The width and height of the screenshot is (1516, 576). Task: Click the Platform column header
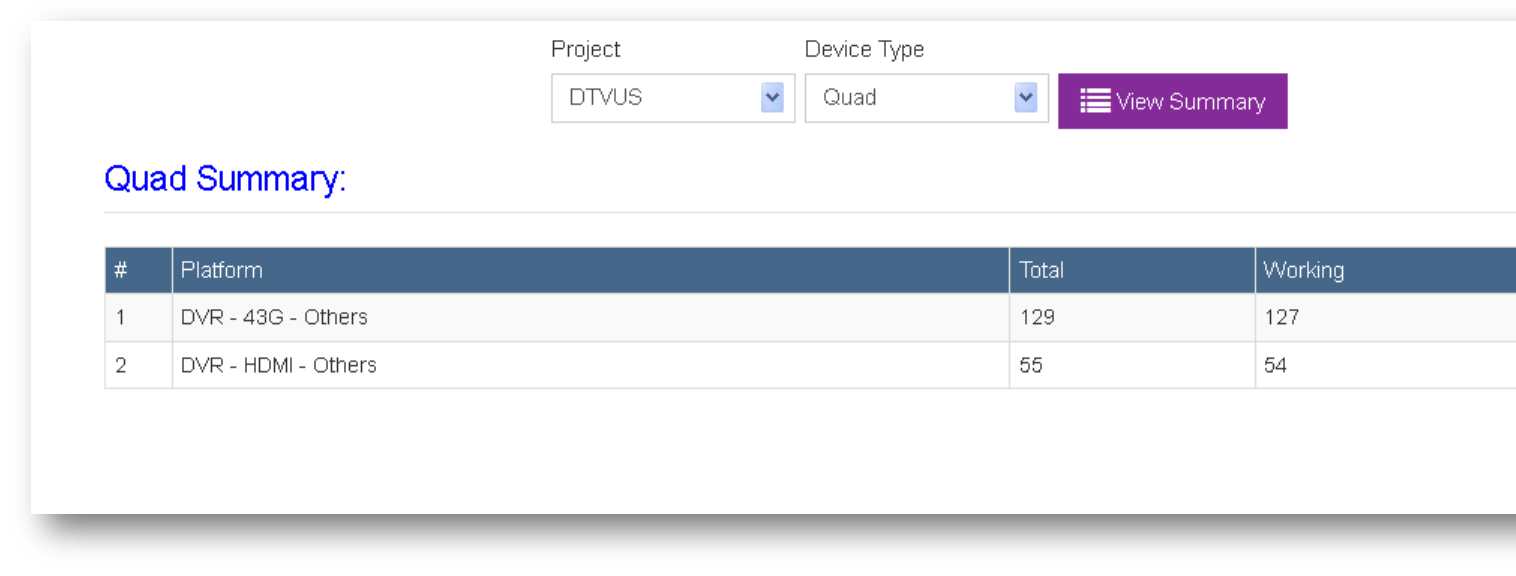[x=222, y=270]
